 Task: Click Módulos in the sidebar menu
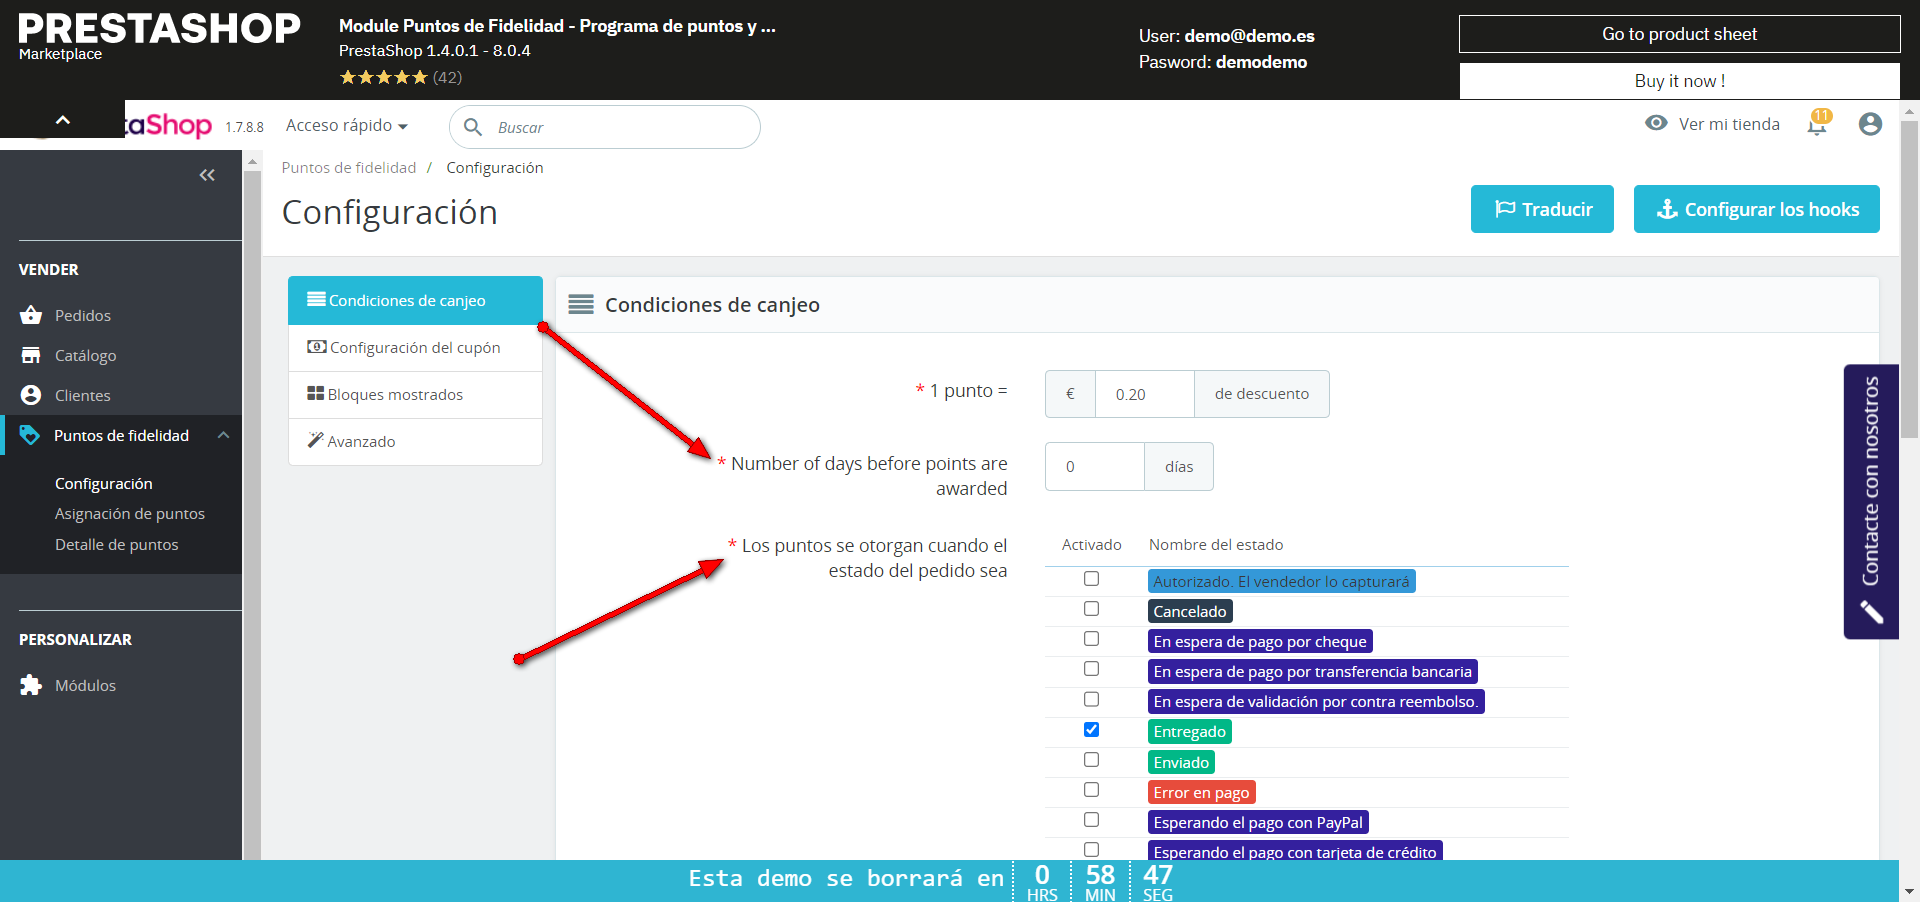click(86, 685)
